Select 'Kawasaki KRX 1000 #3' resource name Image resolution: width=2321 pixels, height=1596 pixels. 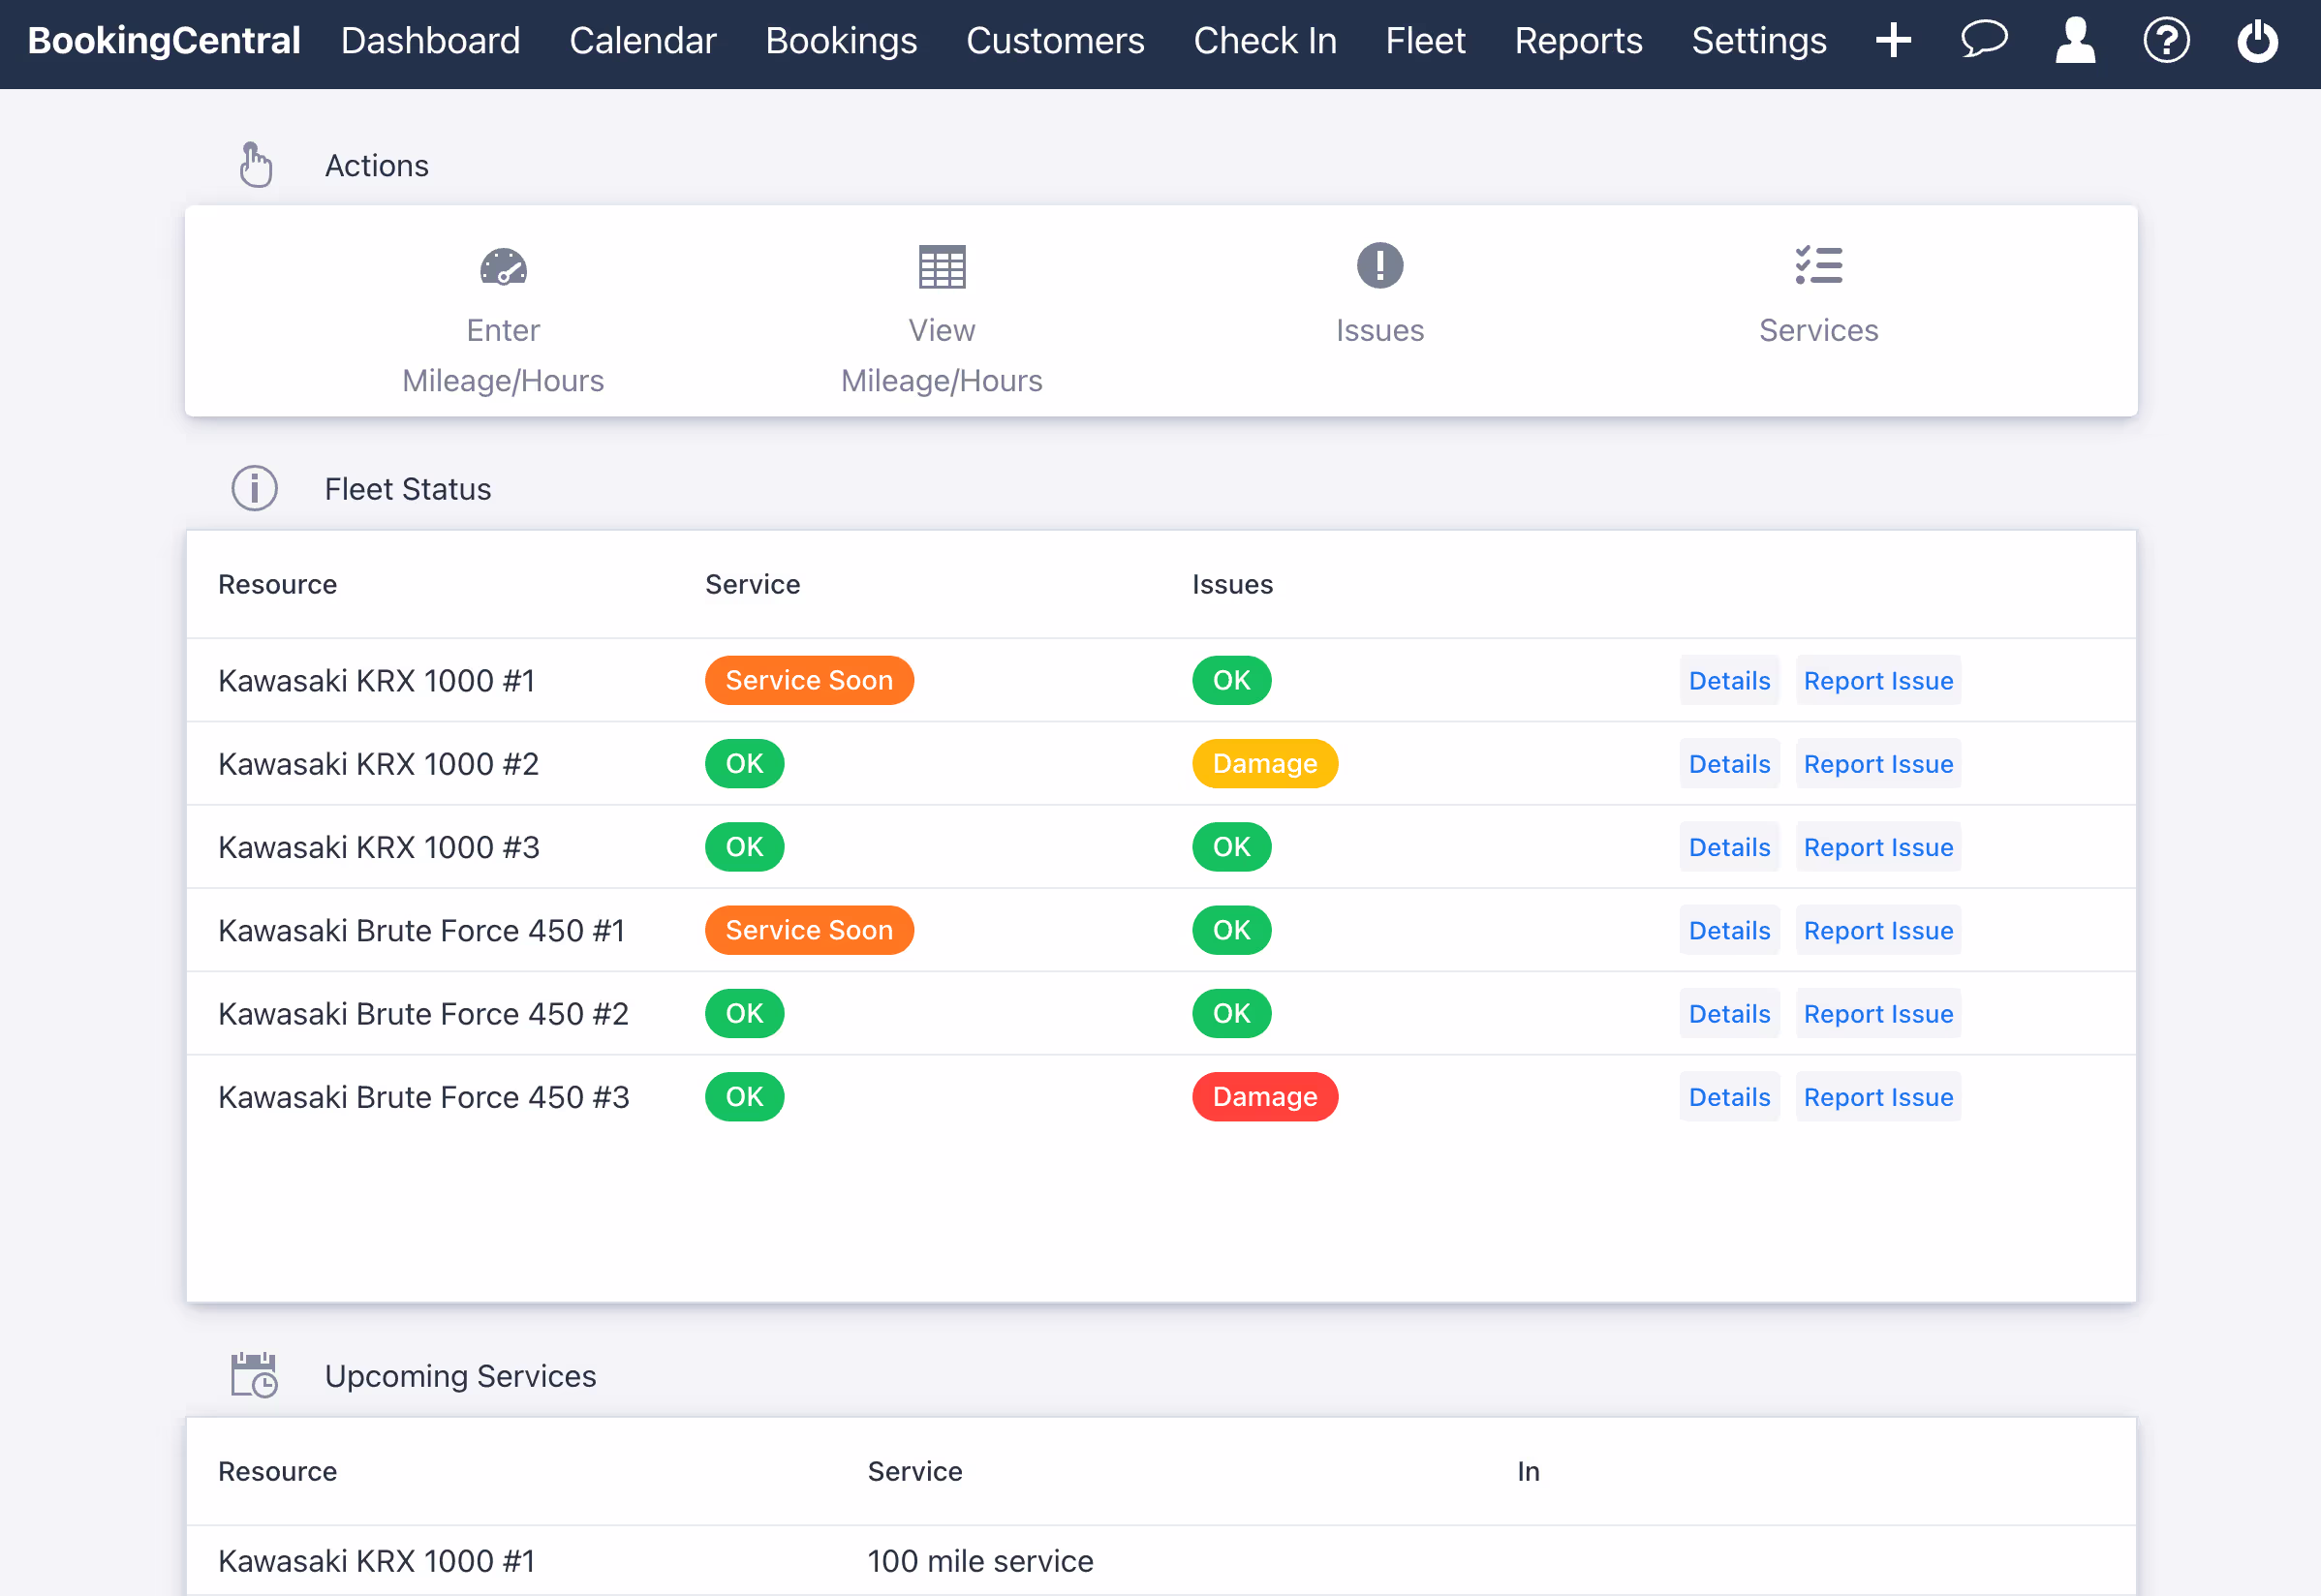click(x=378, y=847)
